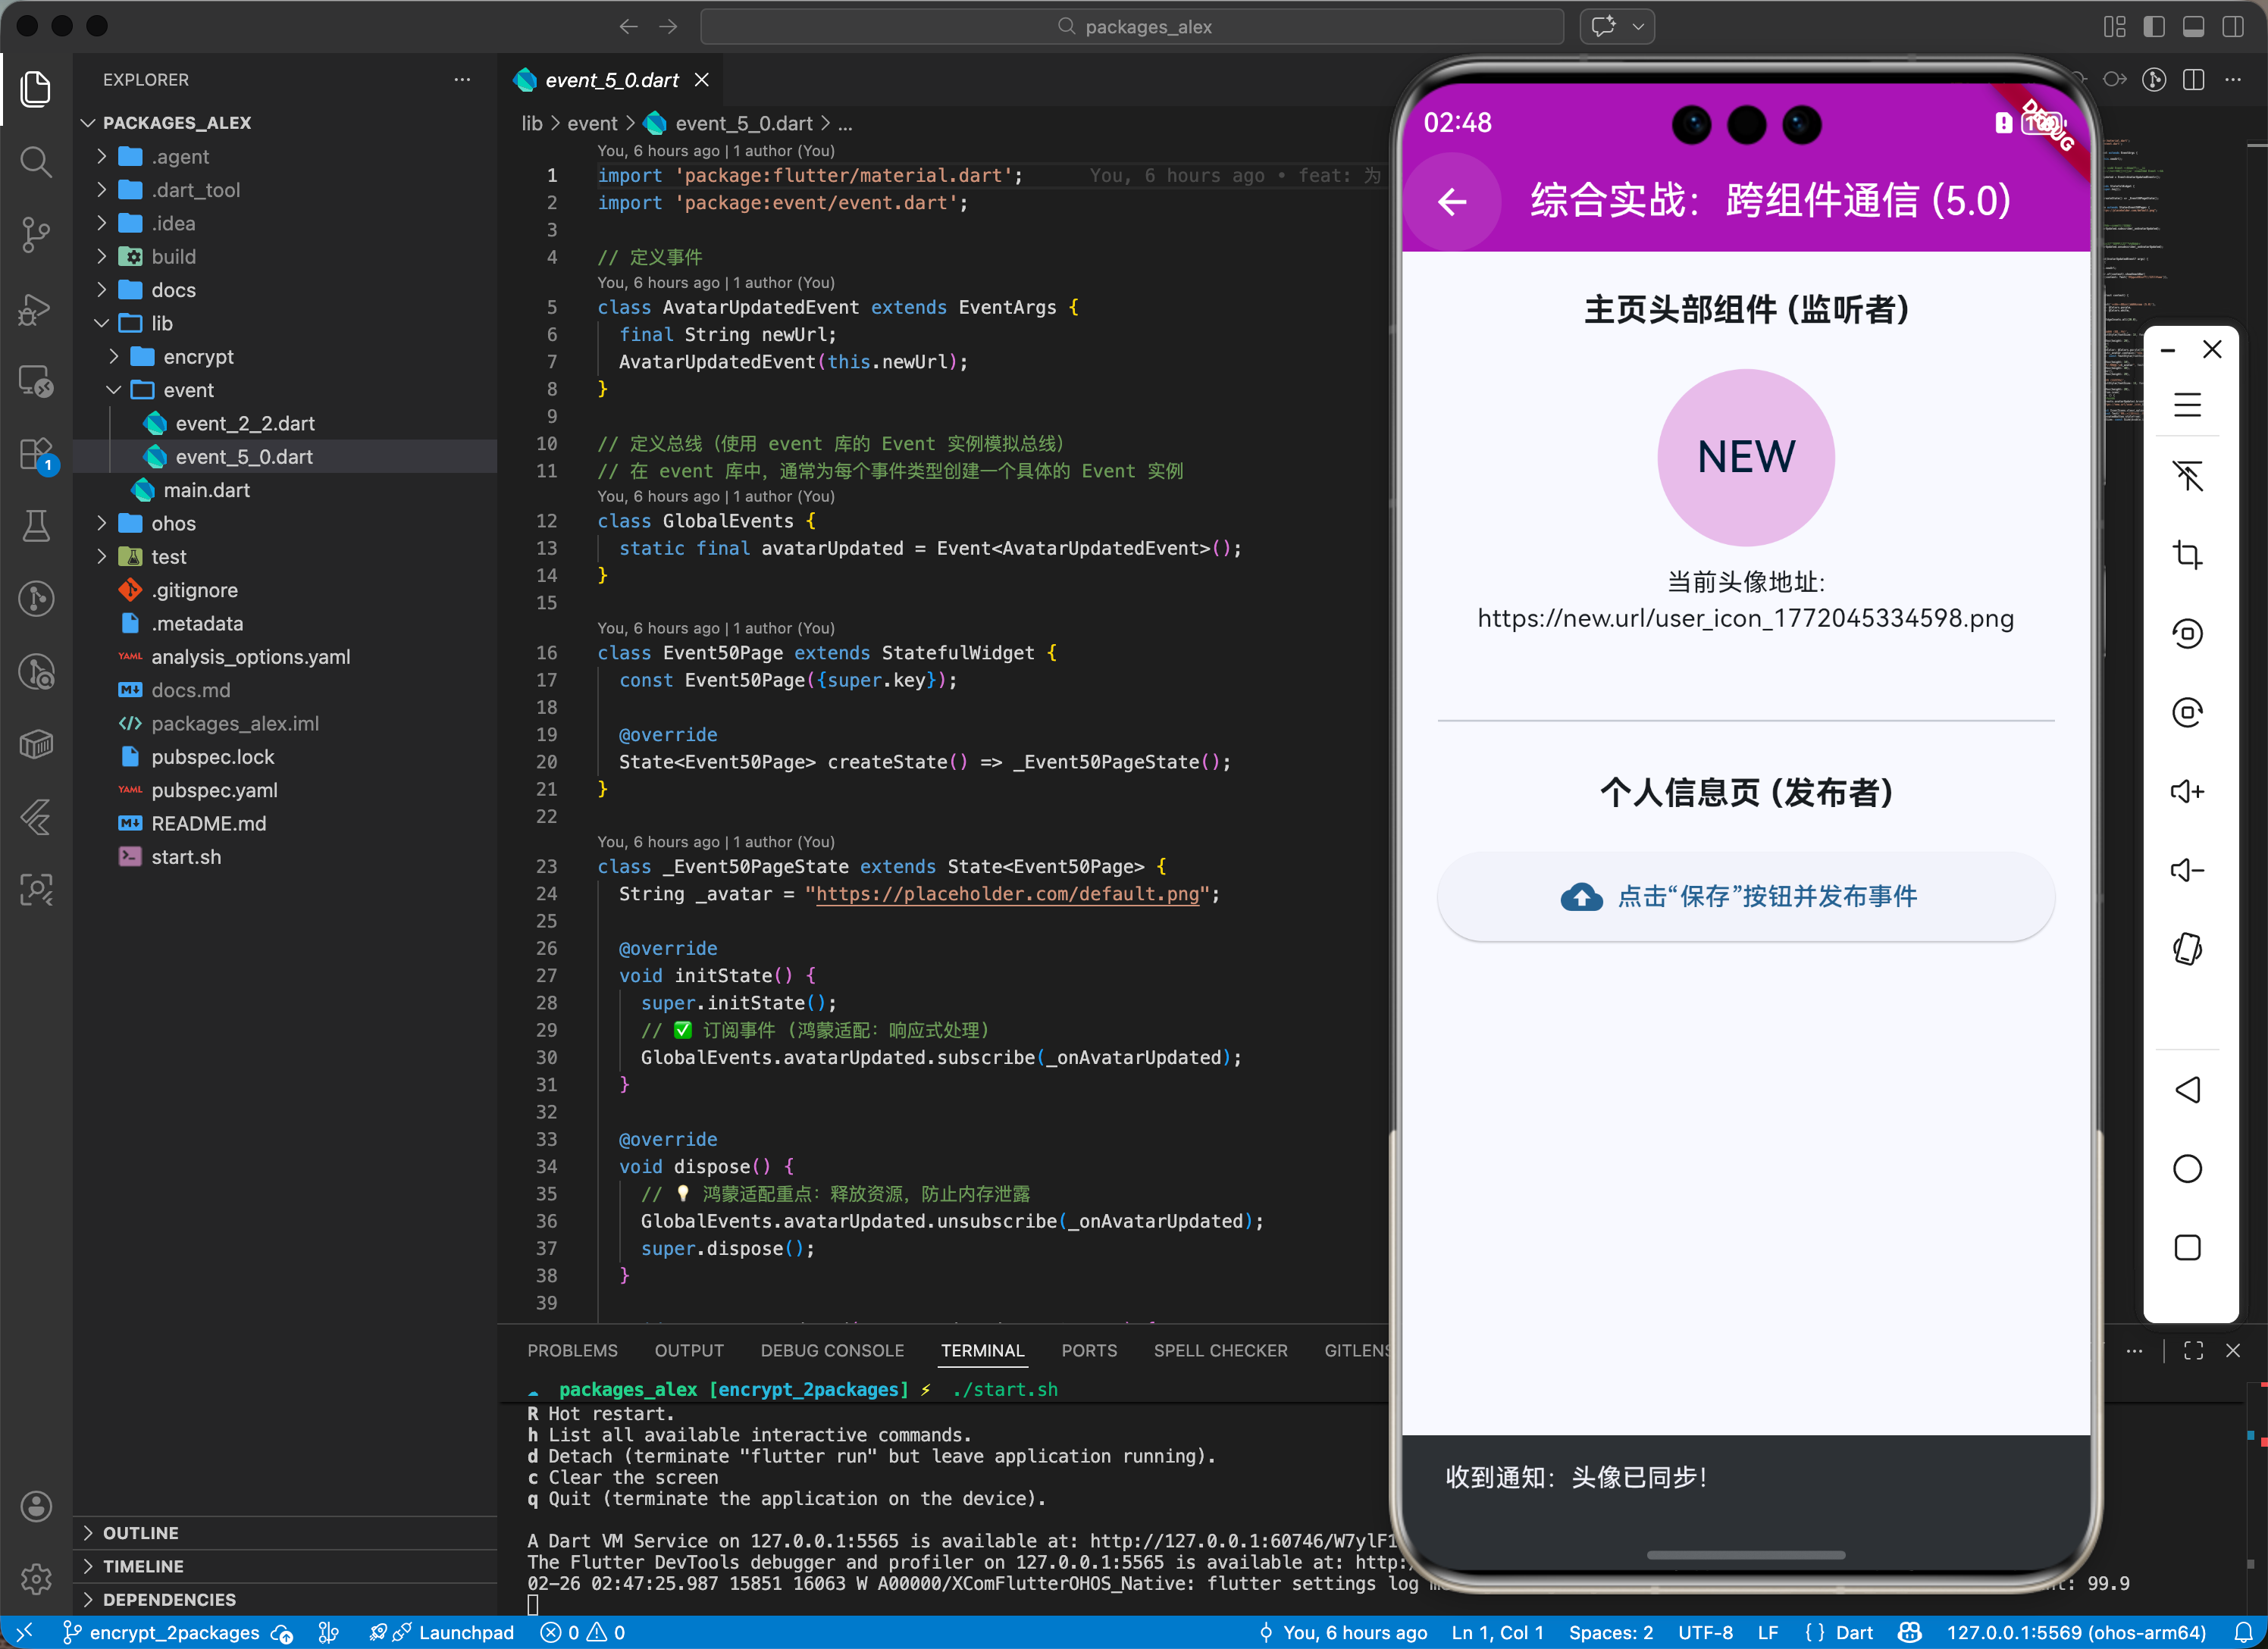This screenshot has height=1649, width=2268.
Task: Open the Extensions view icon
Action: pos(36,454)
